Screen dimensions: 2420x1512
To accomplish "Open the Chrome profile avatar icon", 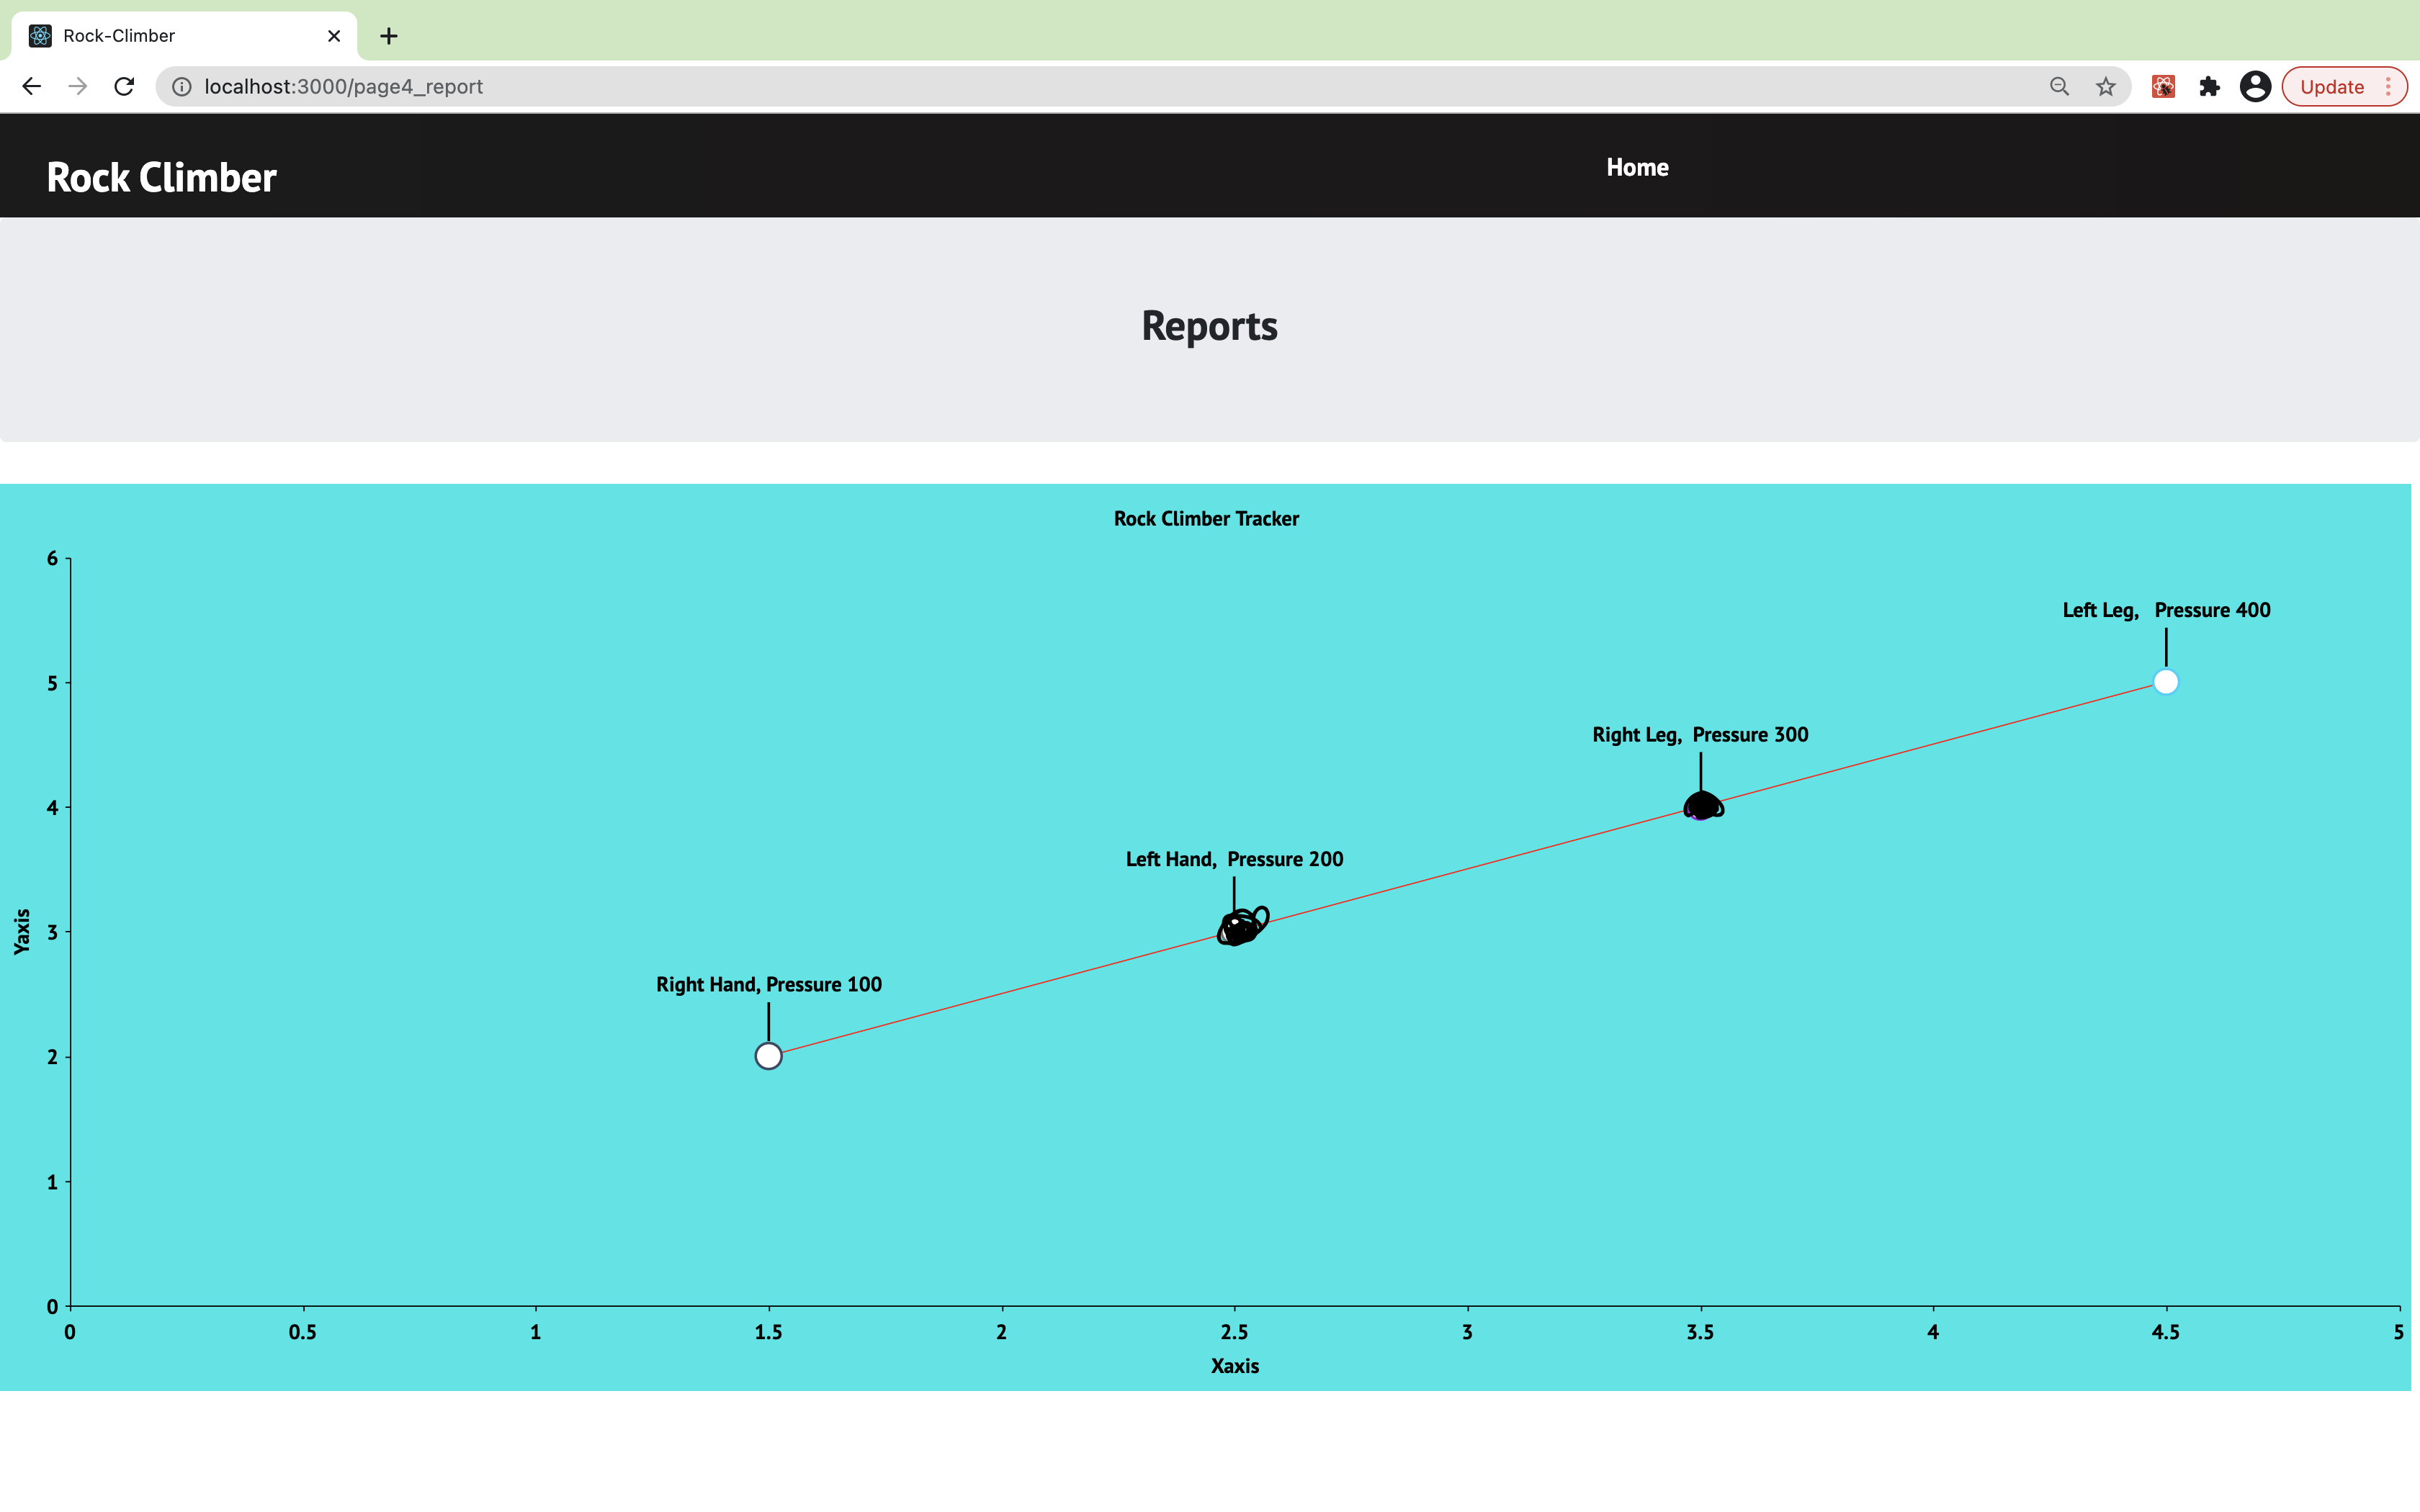I will click(x=2255, y=87).
